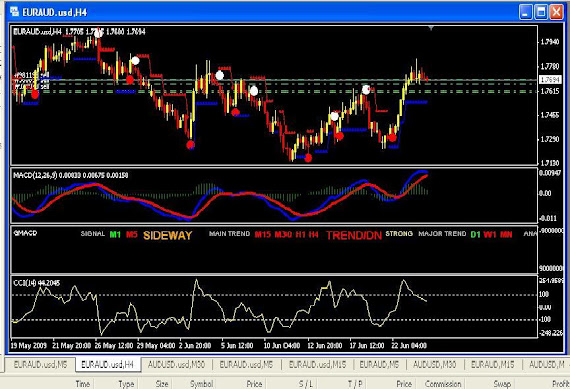Click the 19 May 2009 date label
The height and width of the screenshot is (389, 570).
point(29,345)
